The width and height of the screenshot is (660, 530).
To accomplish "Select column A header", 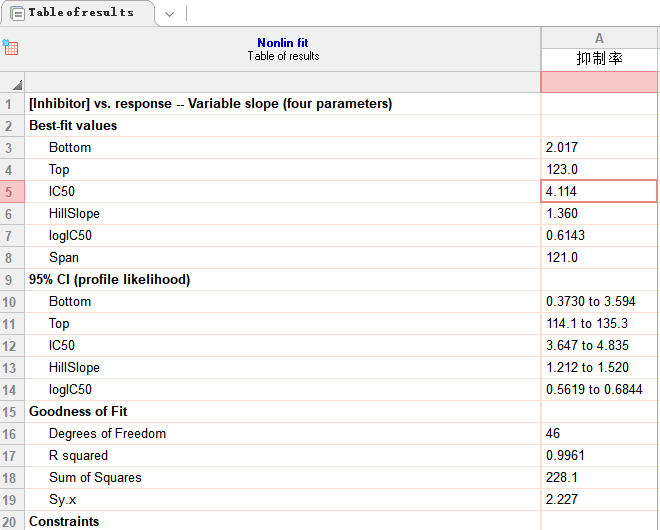I will pyautogui.click(x=599, y=38).
